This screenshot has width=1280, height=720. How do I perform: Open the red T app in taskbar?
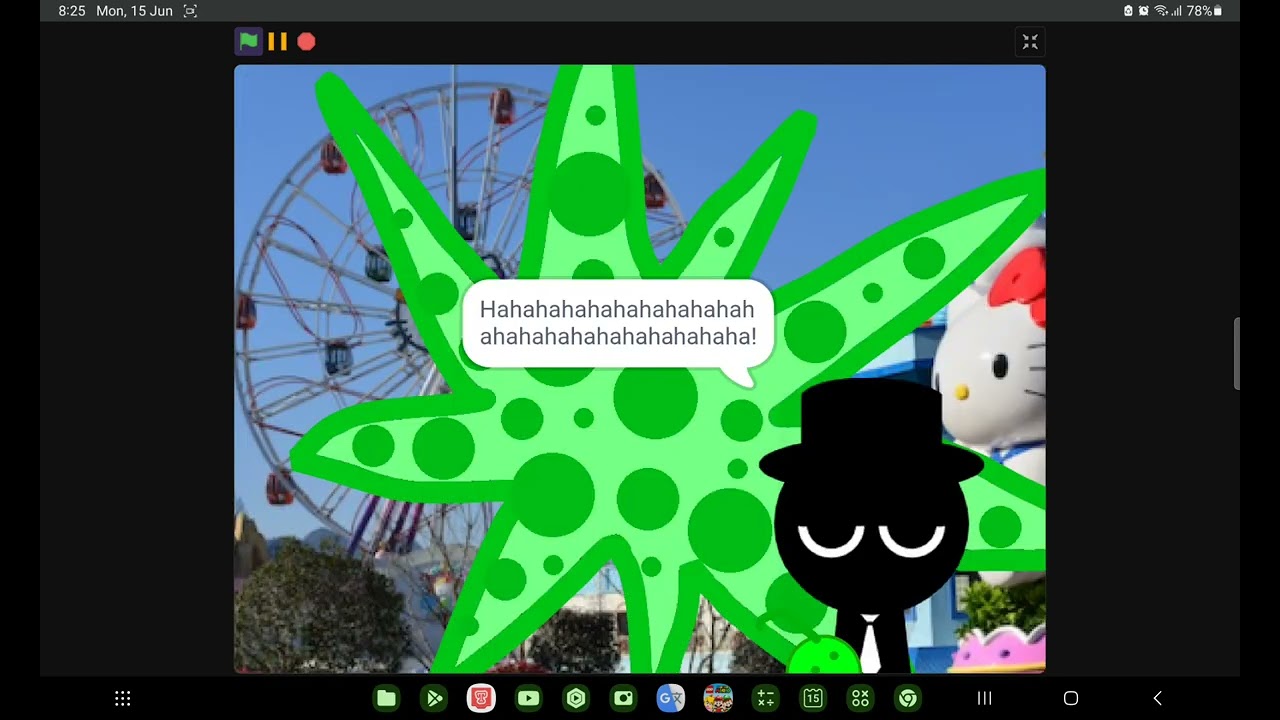(x=481, y=698)
